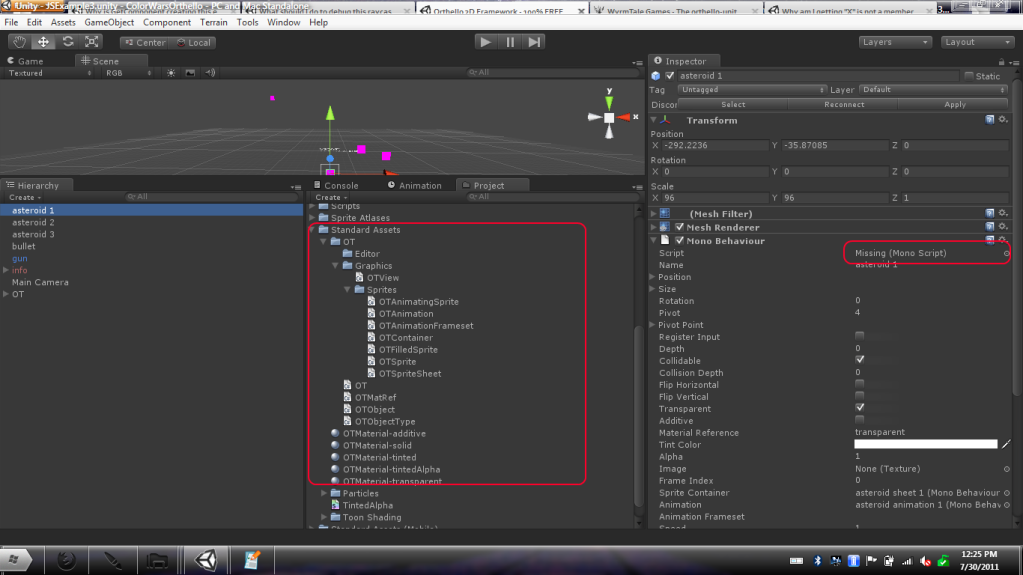Viewport: 1023px width, 575px height.
Task: Switch to the Game tab
Action: tap(25, 61)
